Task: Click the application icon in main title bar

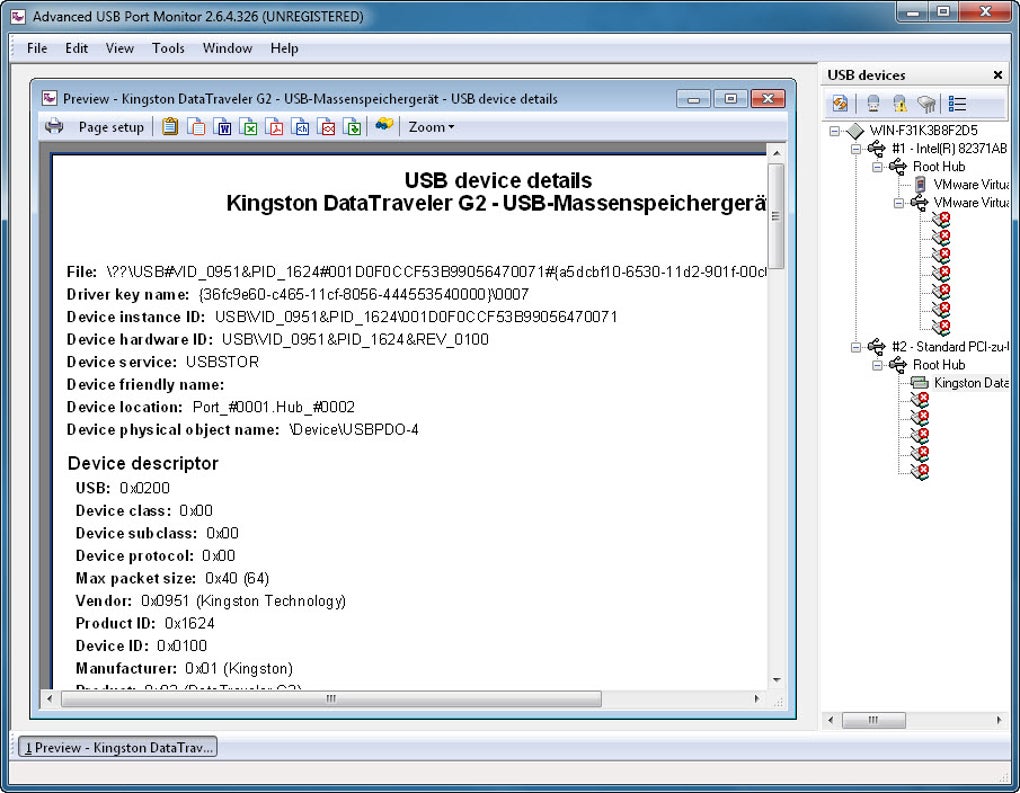Action: (18, 16)
